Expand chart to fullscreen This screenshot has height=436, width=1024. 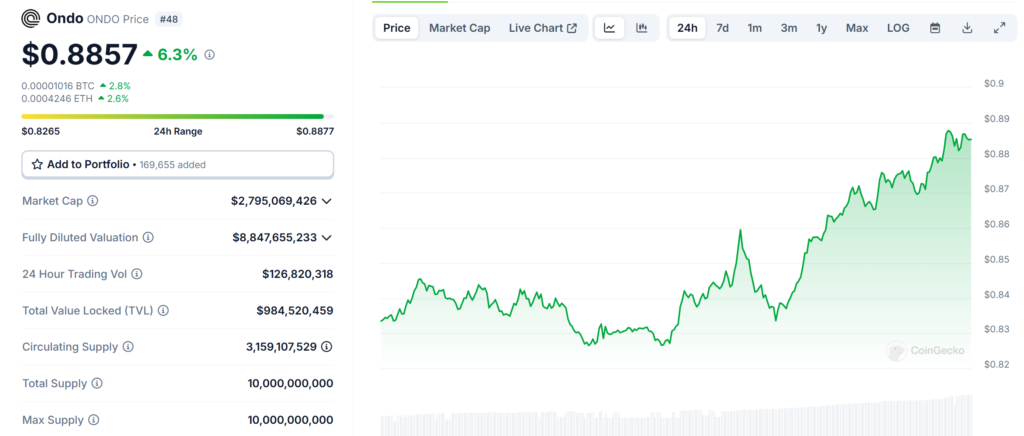click(999, 28)
